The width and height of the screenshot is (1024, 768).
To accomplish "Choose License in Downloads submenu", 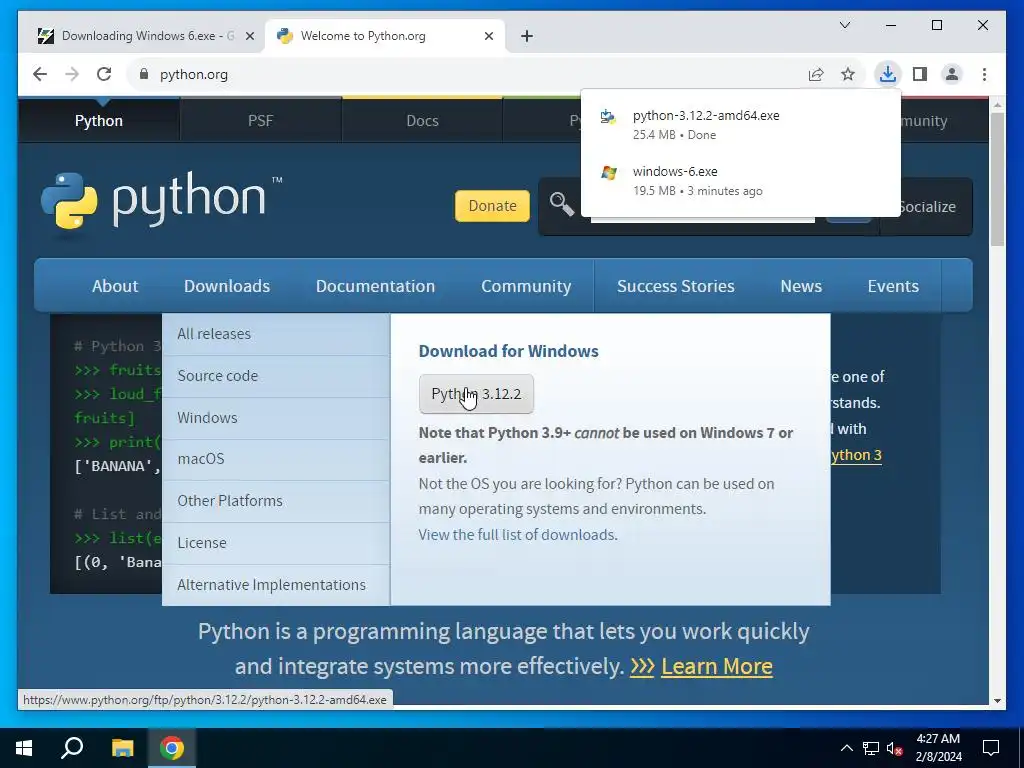I will point(276,543).
